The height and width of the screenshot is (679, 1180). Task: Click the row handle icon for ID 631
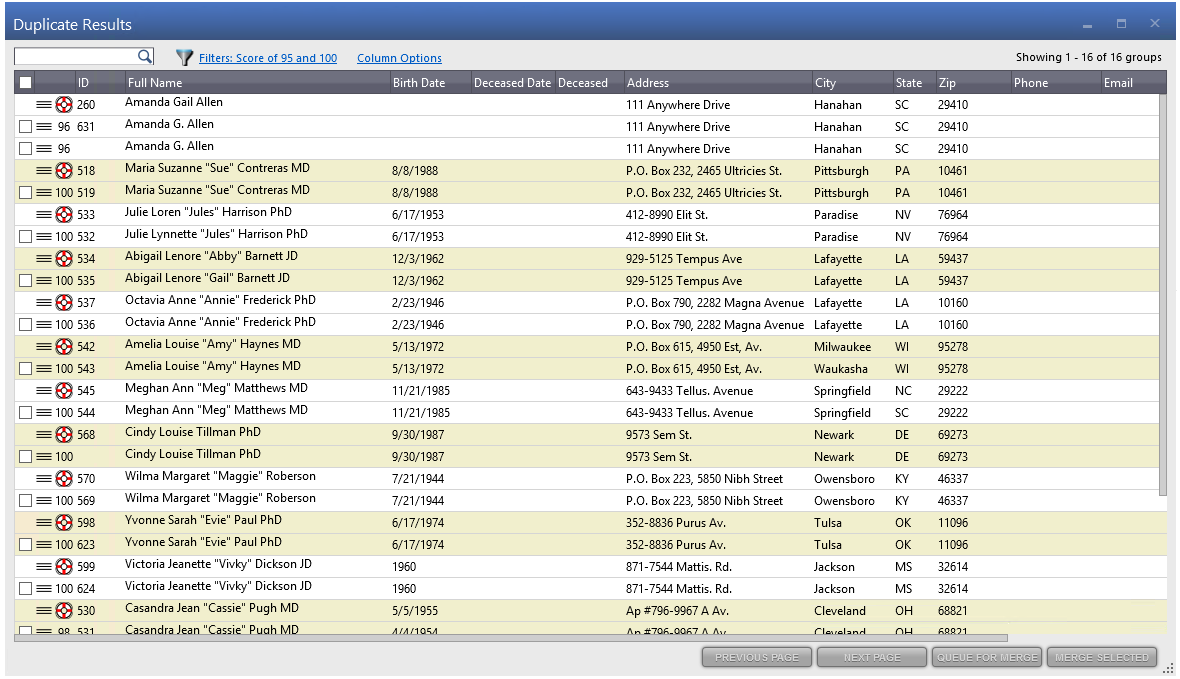(44, 126)
